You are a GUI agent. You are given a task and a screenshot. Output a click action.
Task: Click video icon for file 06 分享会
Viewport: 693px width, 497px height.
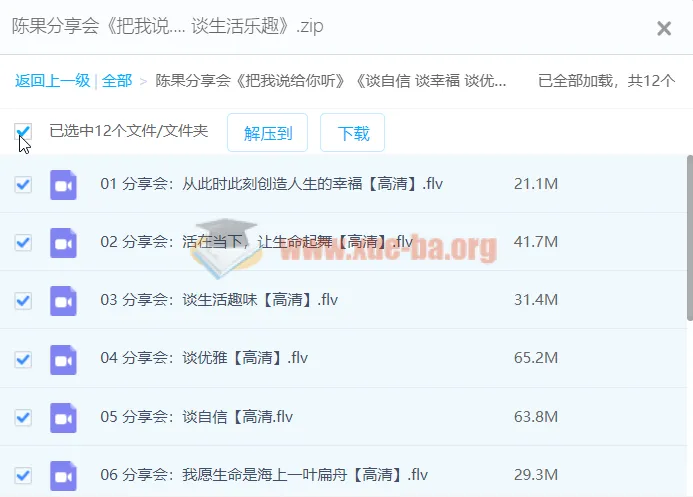[x=64, y=475]
